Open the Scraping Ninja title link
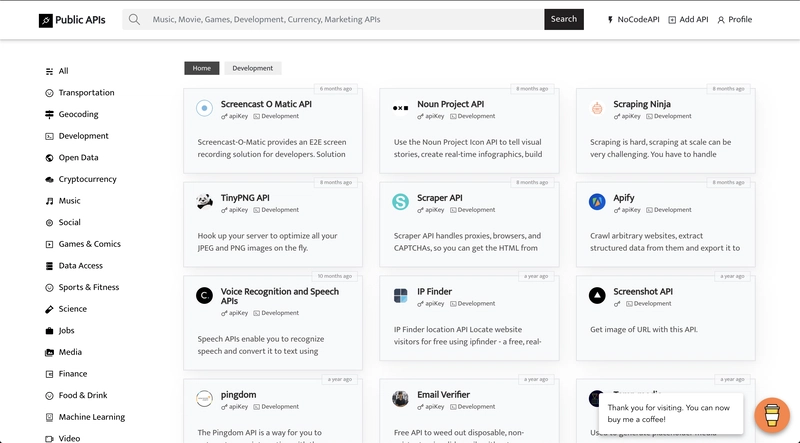 coord(642,104)
